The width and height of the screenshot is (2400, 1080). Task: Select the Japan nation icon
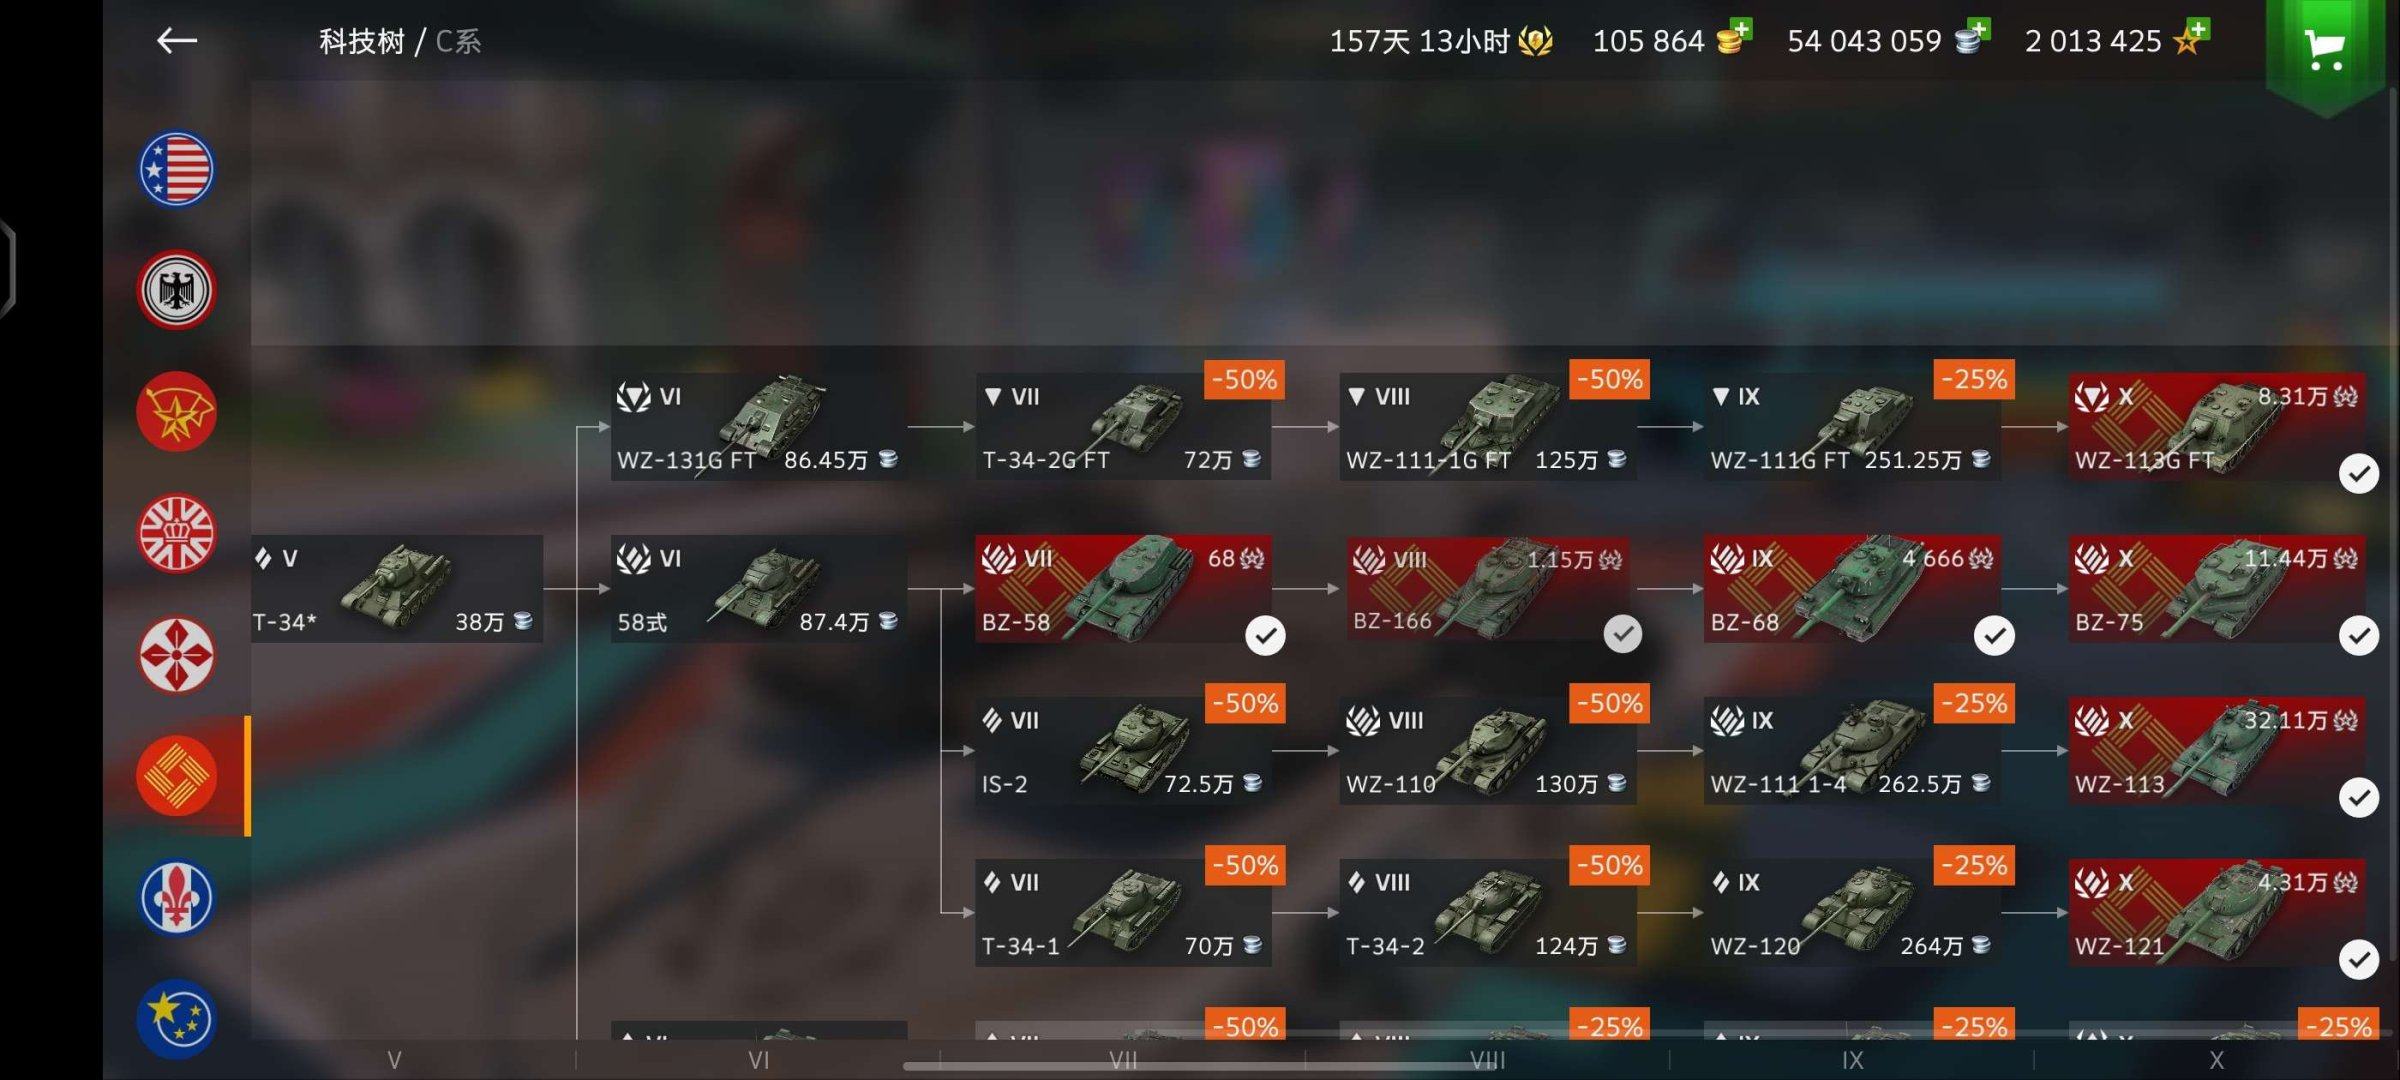point(176,655)
